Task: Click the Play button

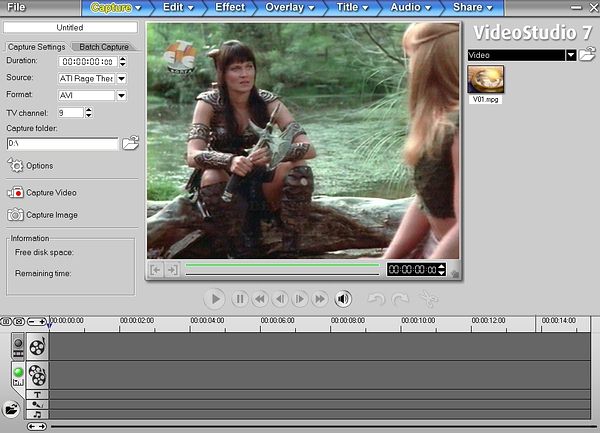Action: pyautogui.click(x=215, y=299)
